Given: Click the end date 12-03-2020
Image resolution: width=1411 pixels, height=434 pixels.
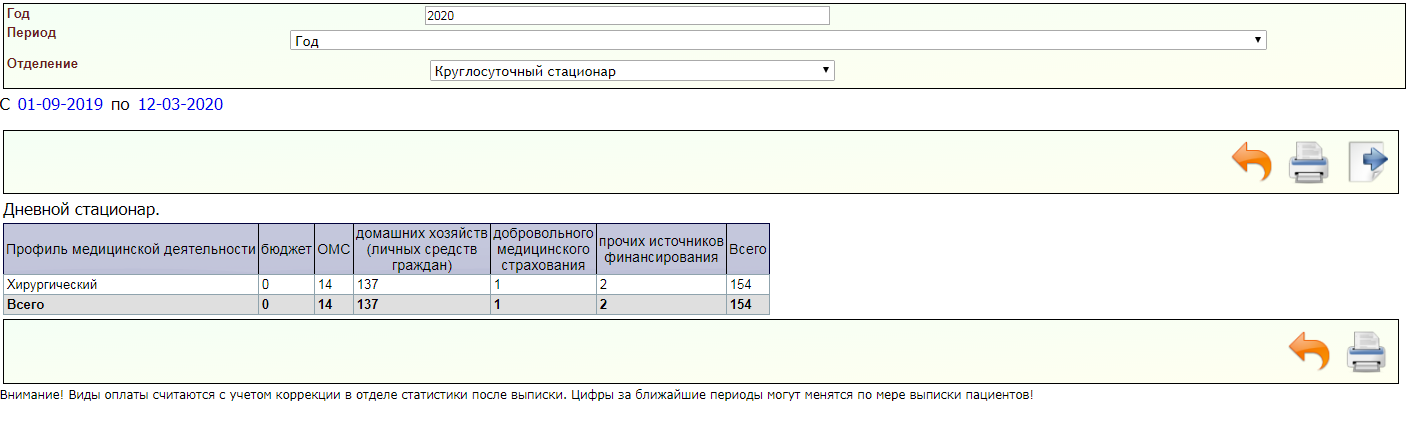Looking at the screenshot, I should pos(180,104).
